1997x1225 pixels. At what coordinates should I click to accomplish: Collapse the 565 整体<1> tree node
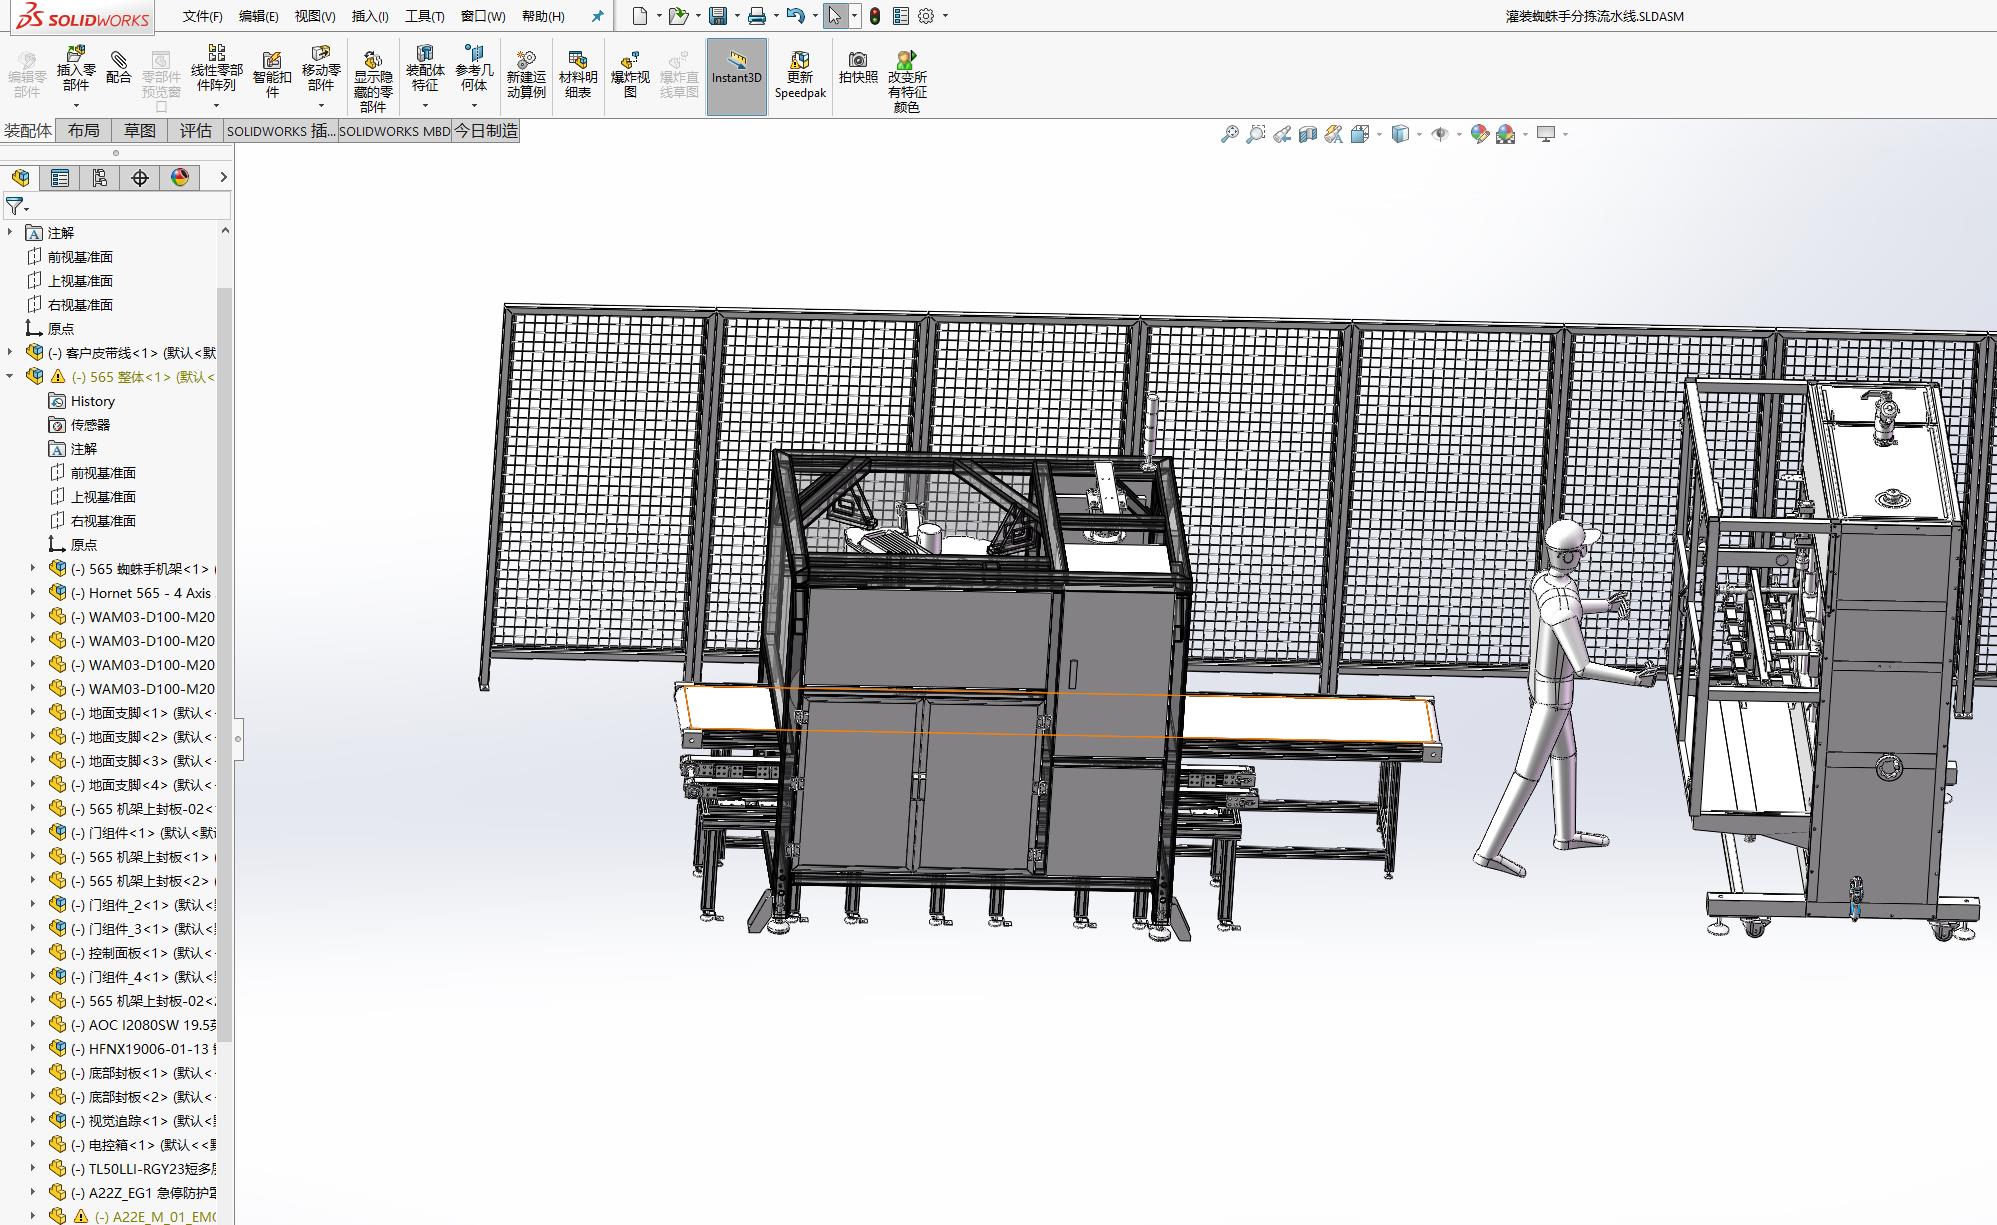coord(11,377)
